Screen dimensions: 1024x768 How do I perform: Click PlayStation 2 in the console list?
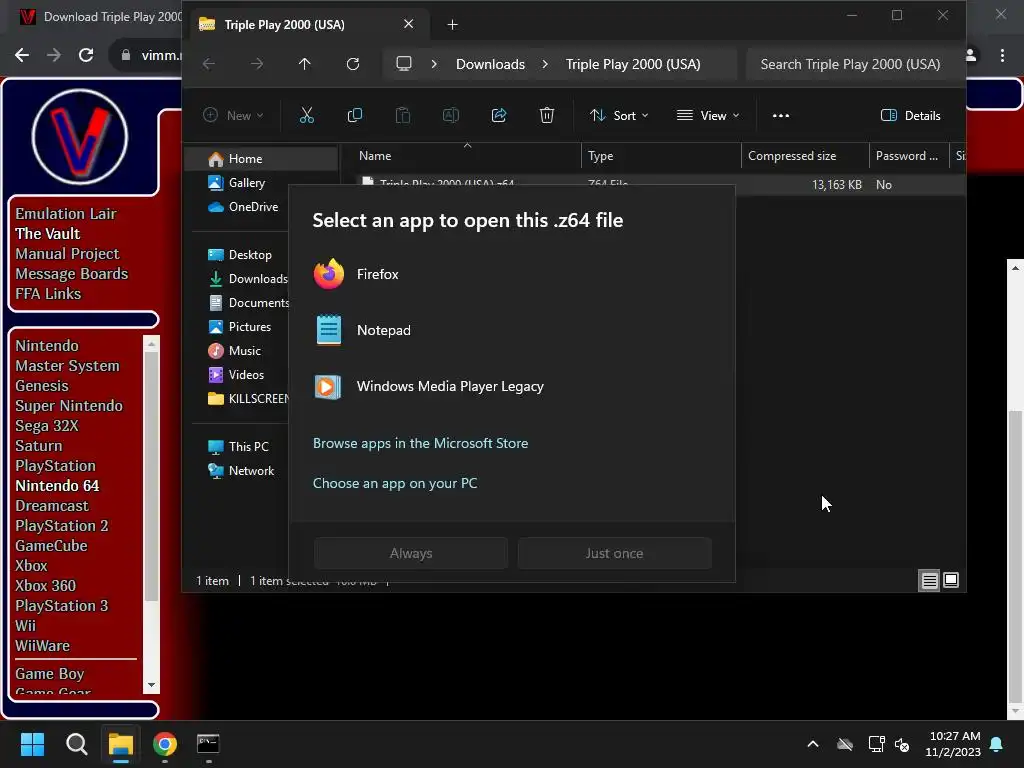tap(62, 526)
